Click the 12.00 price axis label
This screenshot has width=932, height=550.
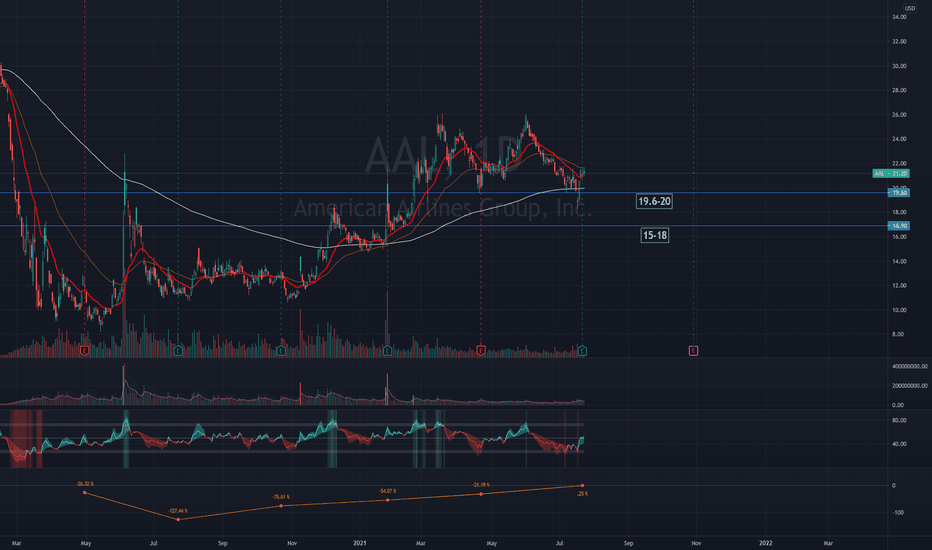899,285
